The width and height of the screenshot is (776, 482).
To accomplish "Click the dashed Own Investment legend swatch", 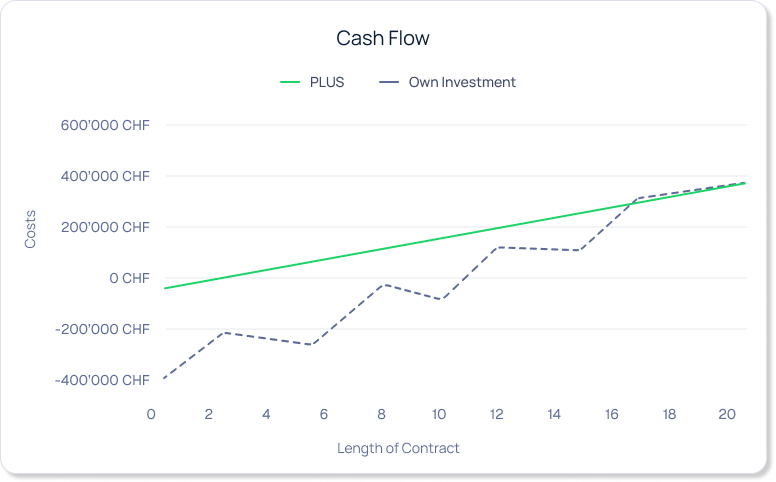I will point(389,82).
